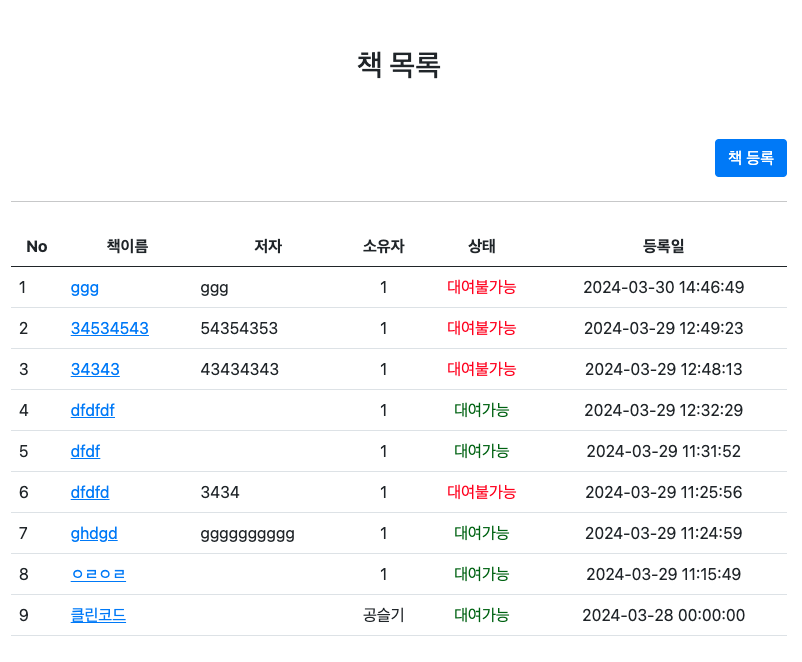Screen dimensions: 802x662
Task: Click 대여가능 status in ㅇㄹㅇㄹ row
Action: [x=481, y=573]
